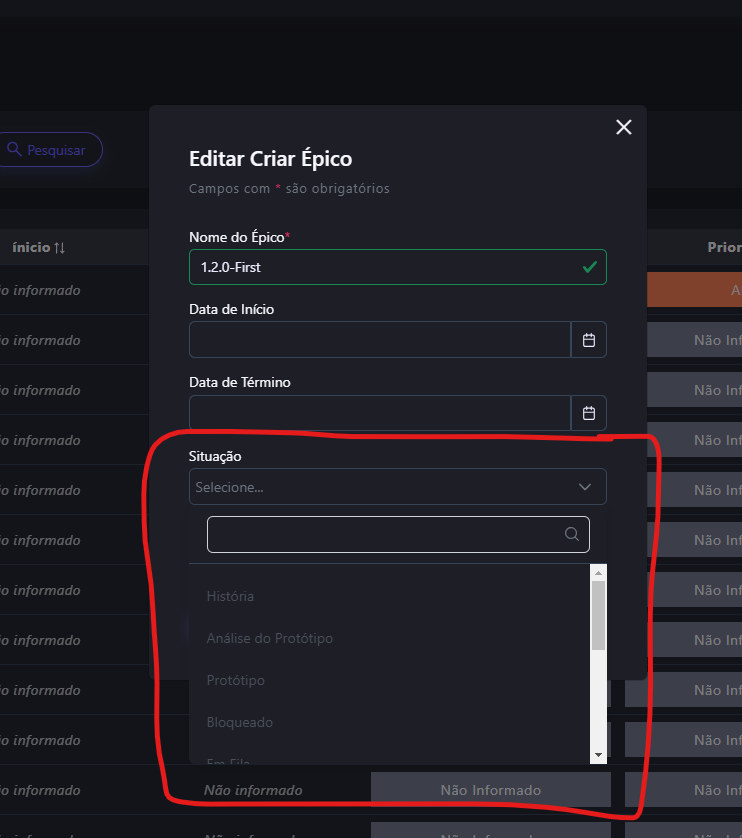742x838 pixels.
Task: Click the dropdown list scrollbar down arrow
Action: point(599,755)
